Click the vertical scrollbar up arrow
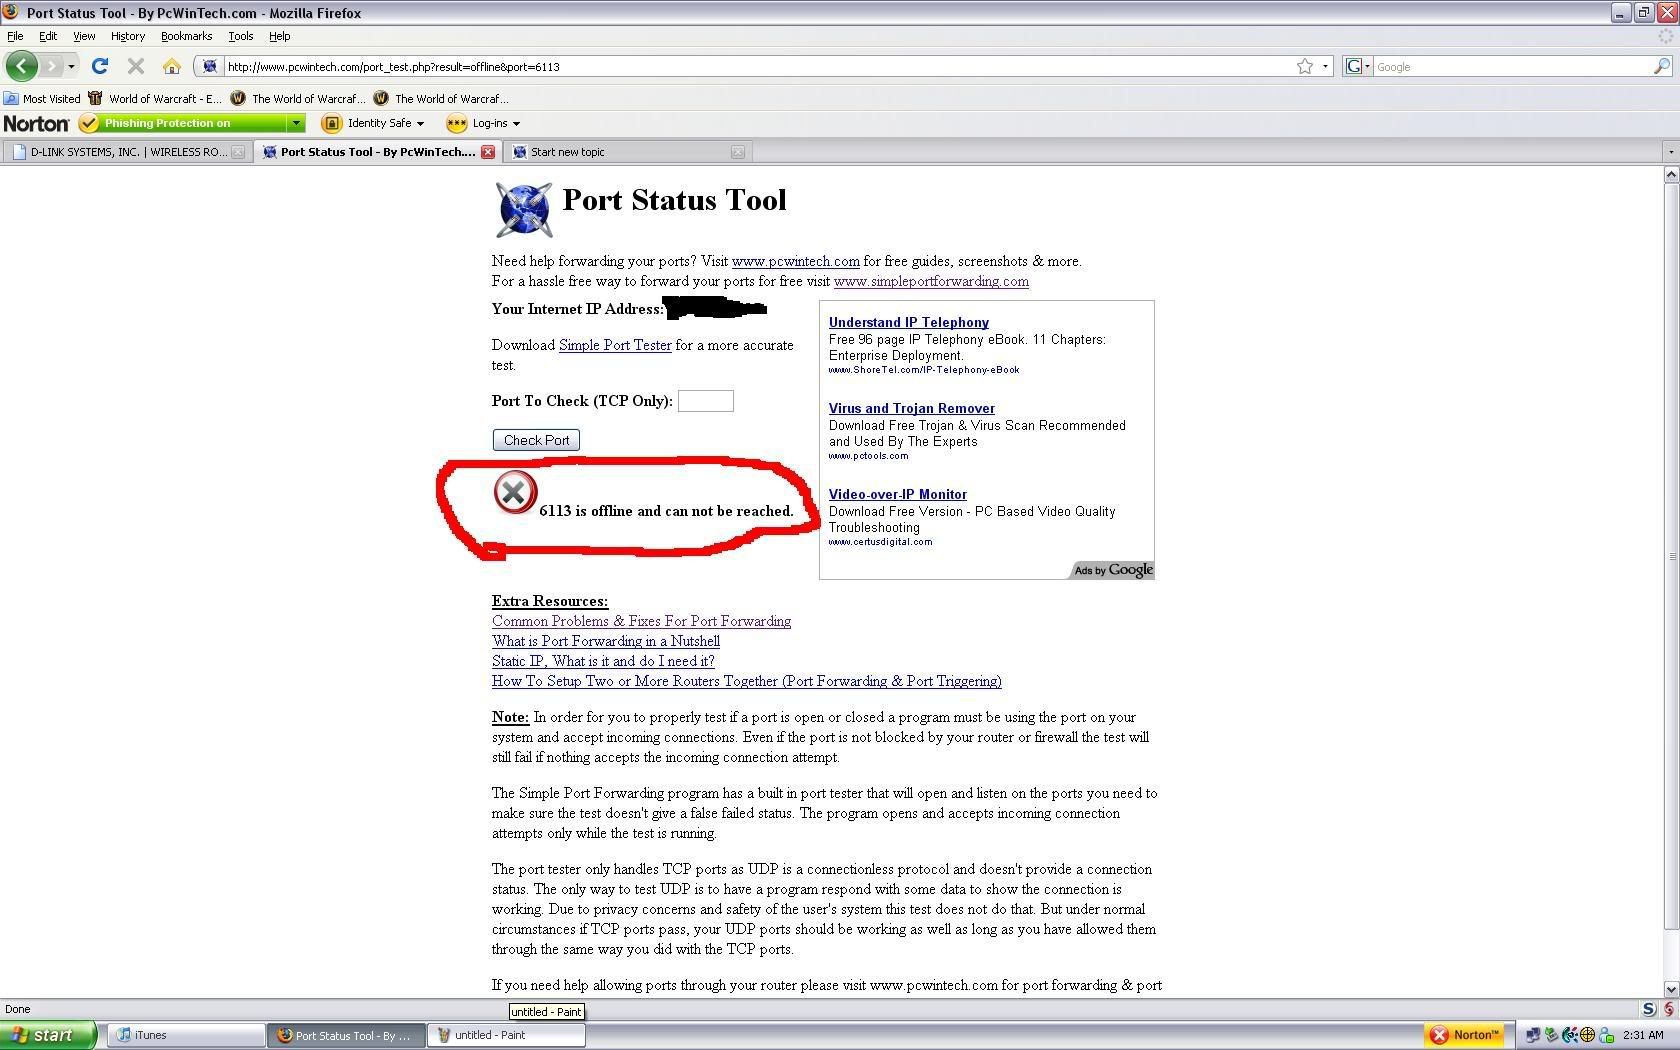 pos(1671,174)
